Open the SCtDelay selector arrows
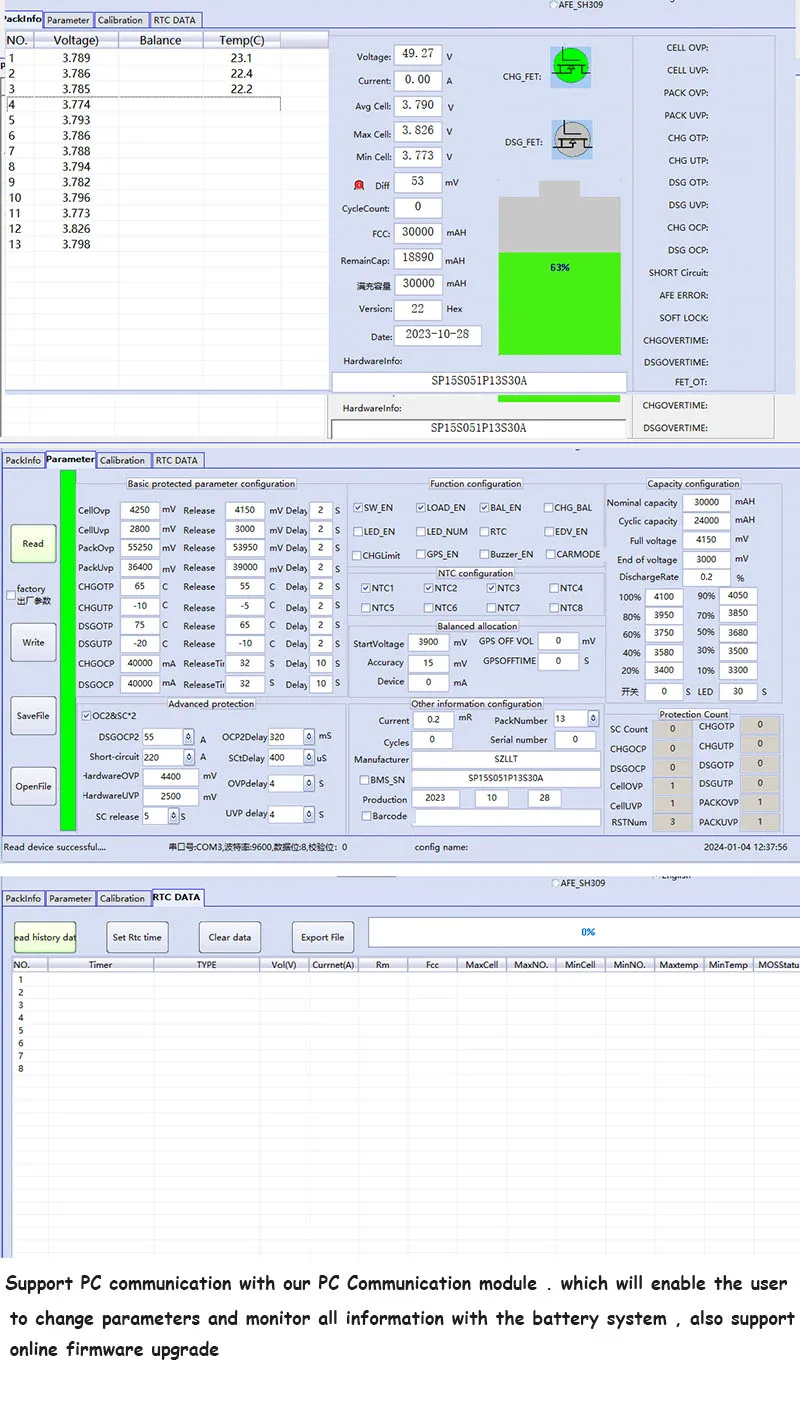 pyautogui.click(x=310, y=757)
